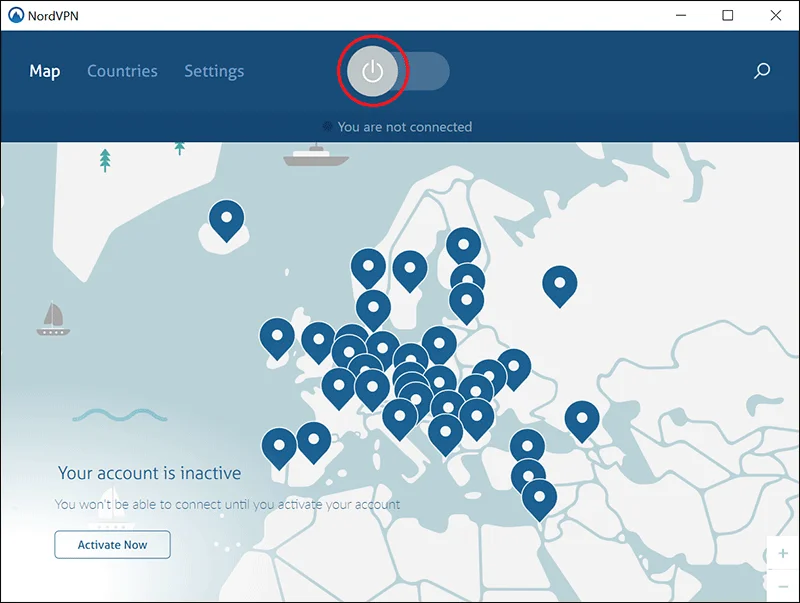Viewport: 800px width, 603px height.
Task: Select the Finland server pin
Action: click(464, 246)
